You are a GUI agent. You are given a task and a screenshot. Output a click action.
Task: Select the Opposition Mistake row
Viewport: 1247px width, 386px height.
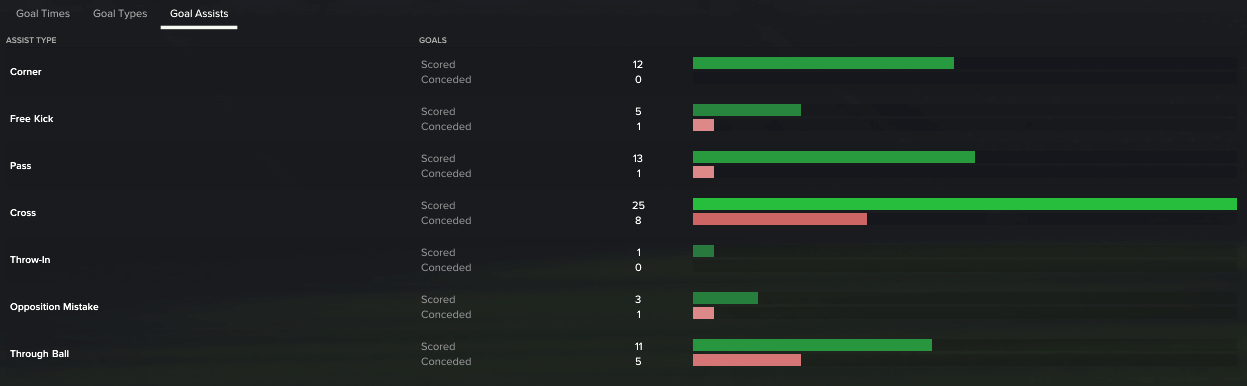(623, 307)
